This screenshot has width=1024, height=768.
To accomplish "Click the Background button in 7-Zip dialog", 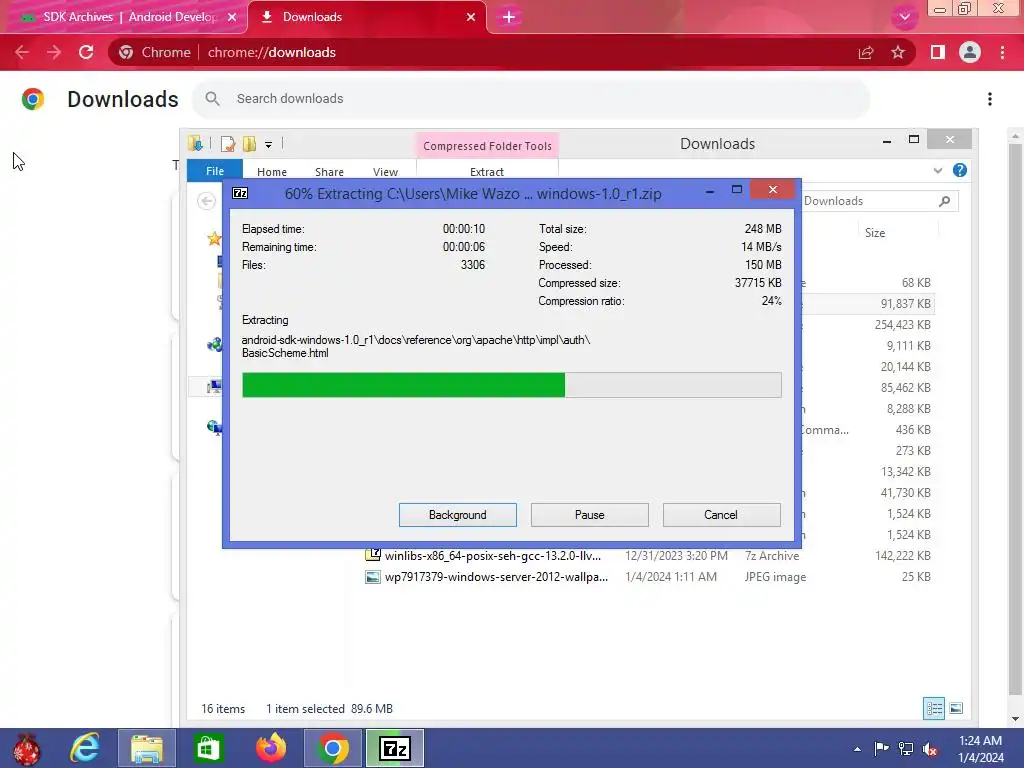I will point(457,515).
